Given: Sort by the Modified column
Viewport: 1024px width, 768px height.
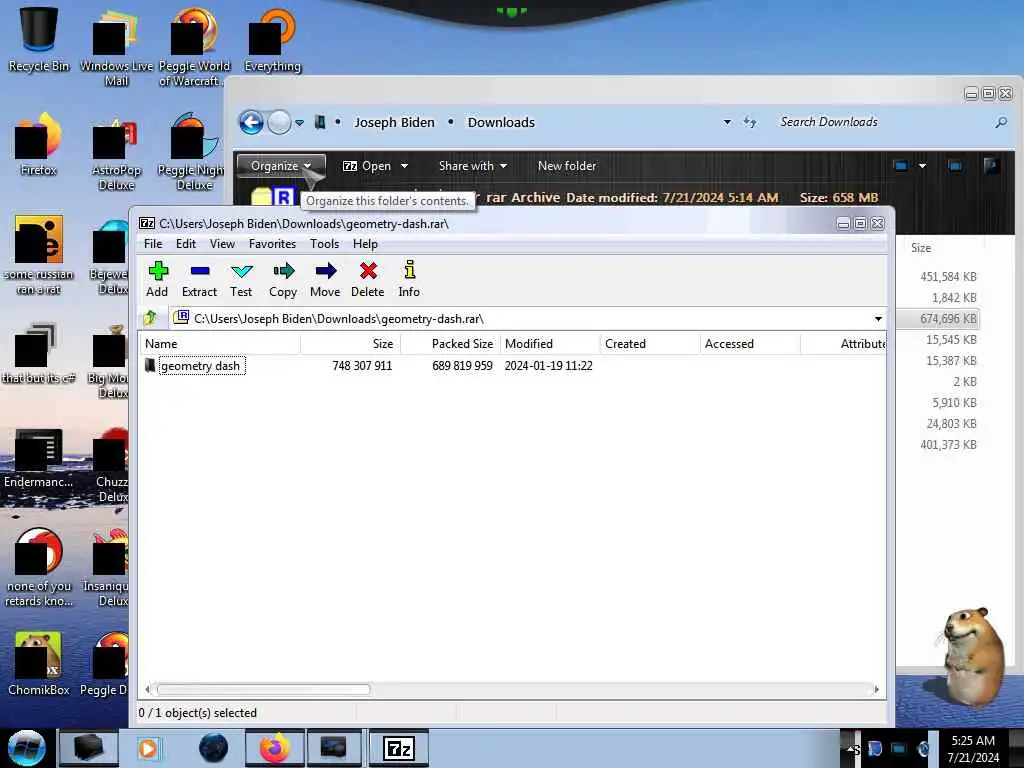Looking at the screenshot, I should (551, 344).
